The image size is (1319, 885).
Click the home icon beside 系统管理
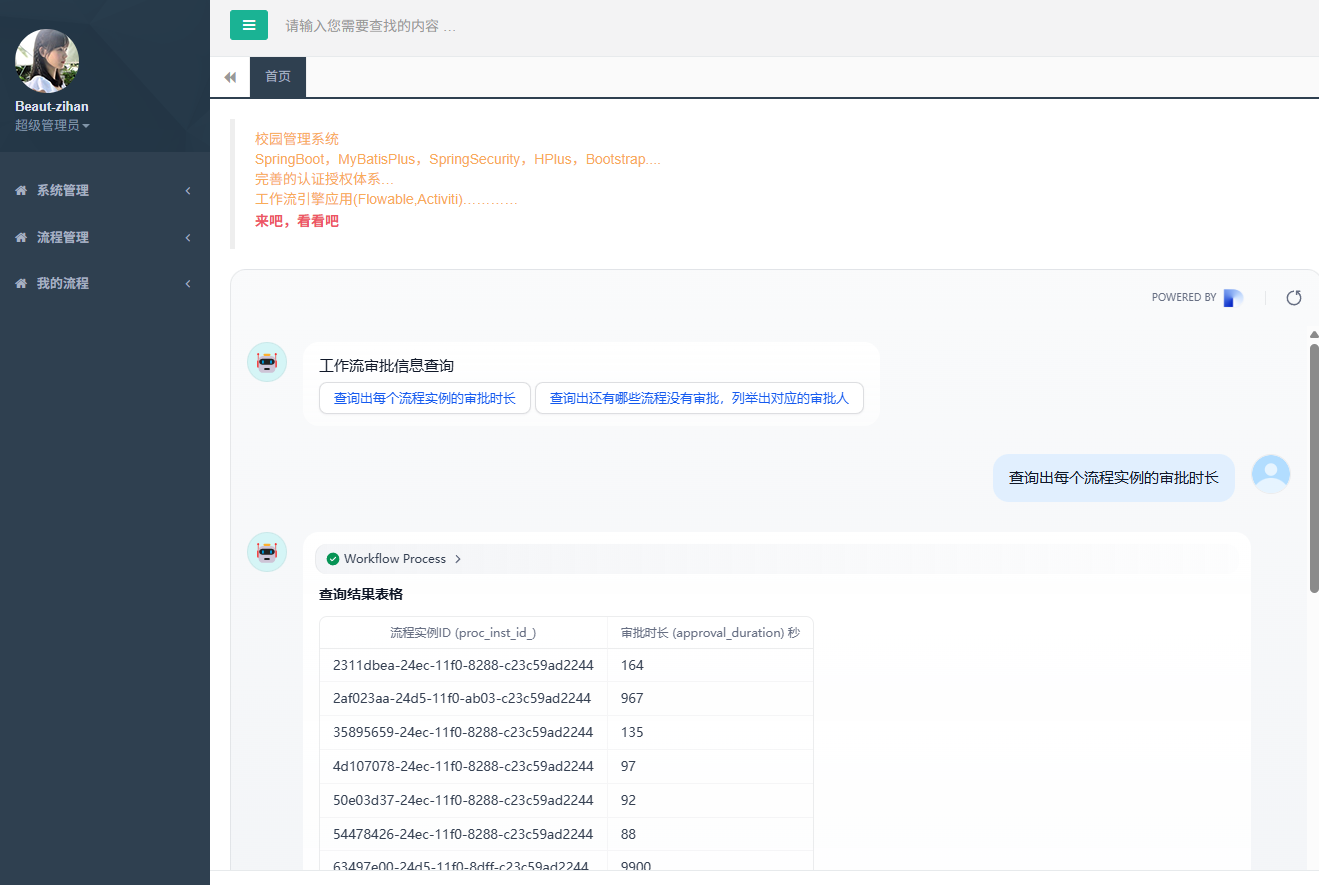click(21, 191)
